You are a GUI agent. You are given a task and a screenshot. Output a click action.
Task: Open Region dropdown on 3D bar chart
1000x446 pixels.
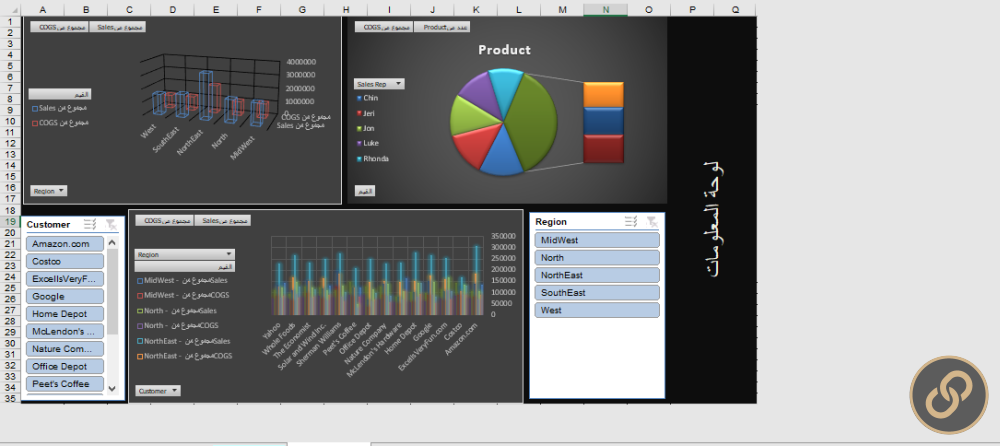click(48, 190)
